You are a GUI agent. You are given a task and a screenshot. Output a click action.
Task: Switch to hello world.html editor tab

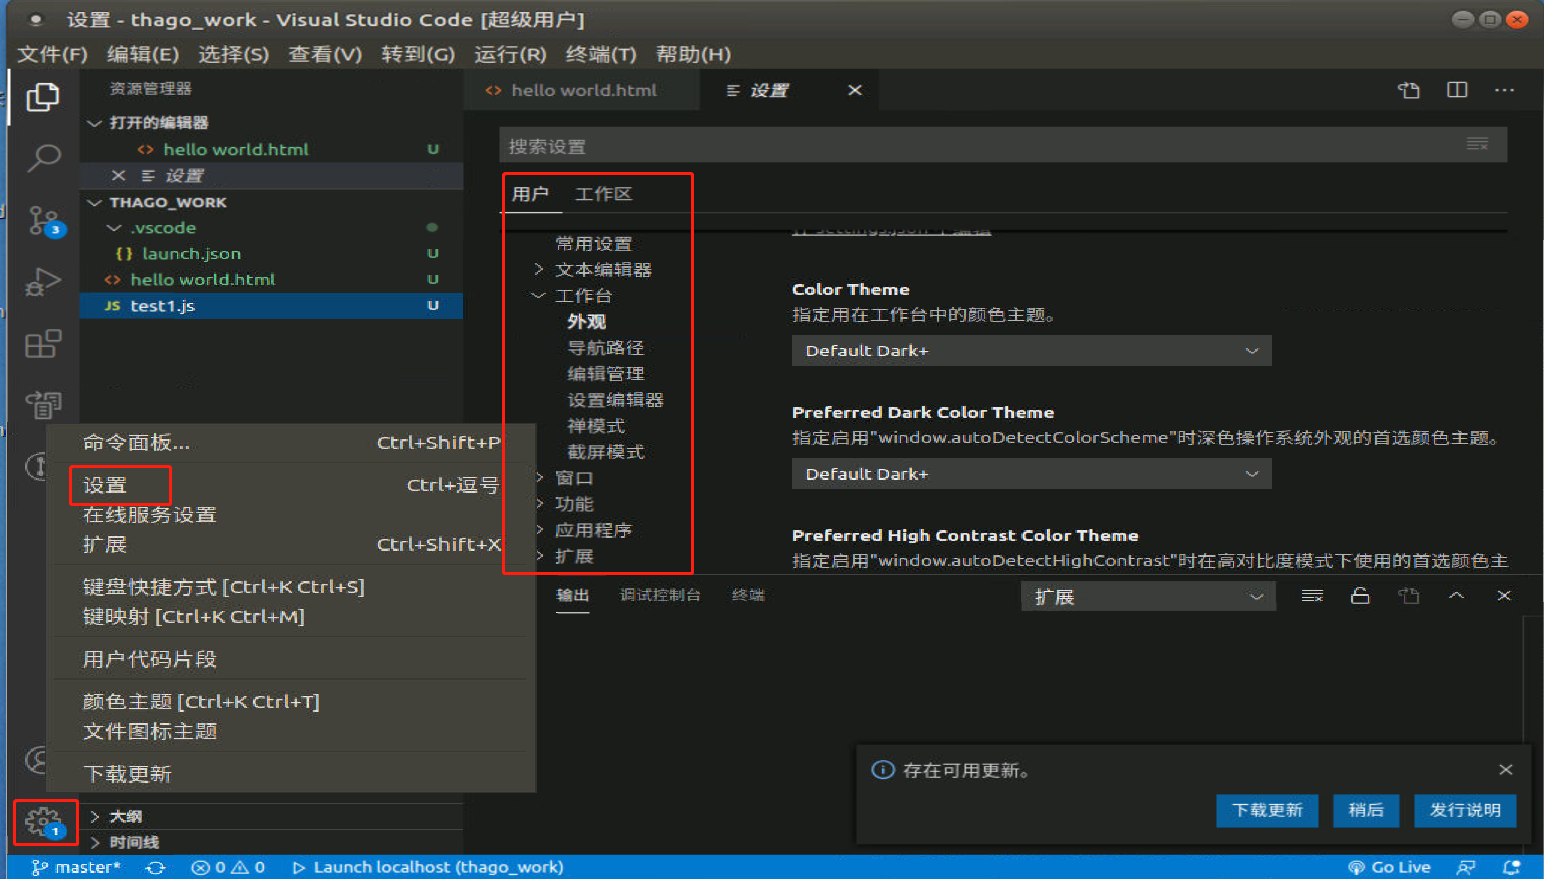[x=584, y=90]
